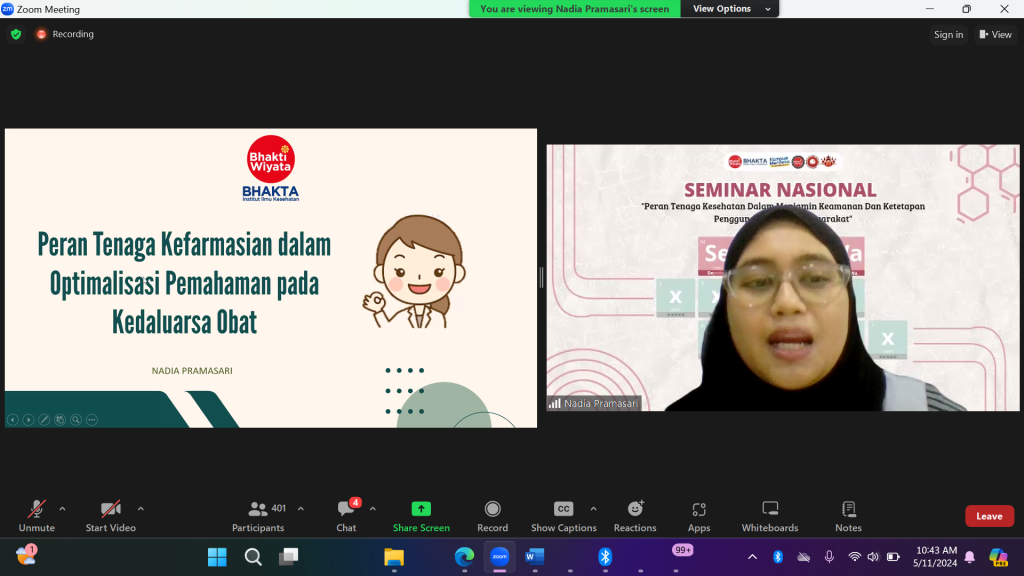Expand the View Options dropdown
Screen dimensions: 1024x576
(x=732, y=9)
